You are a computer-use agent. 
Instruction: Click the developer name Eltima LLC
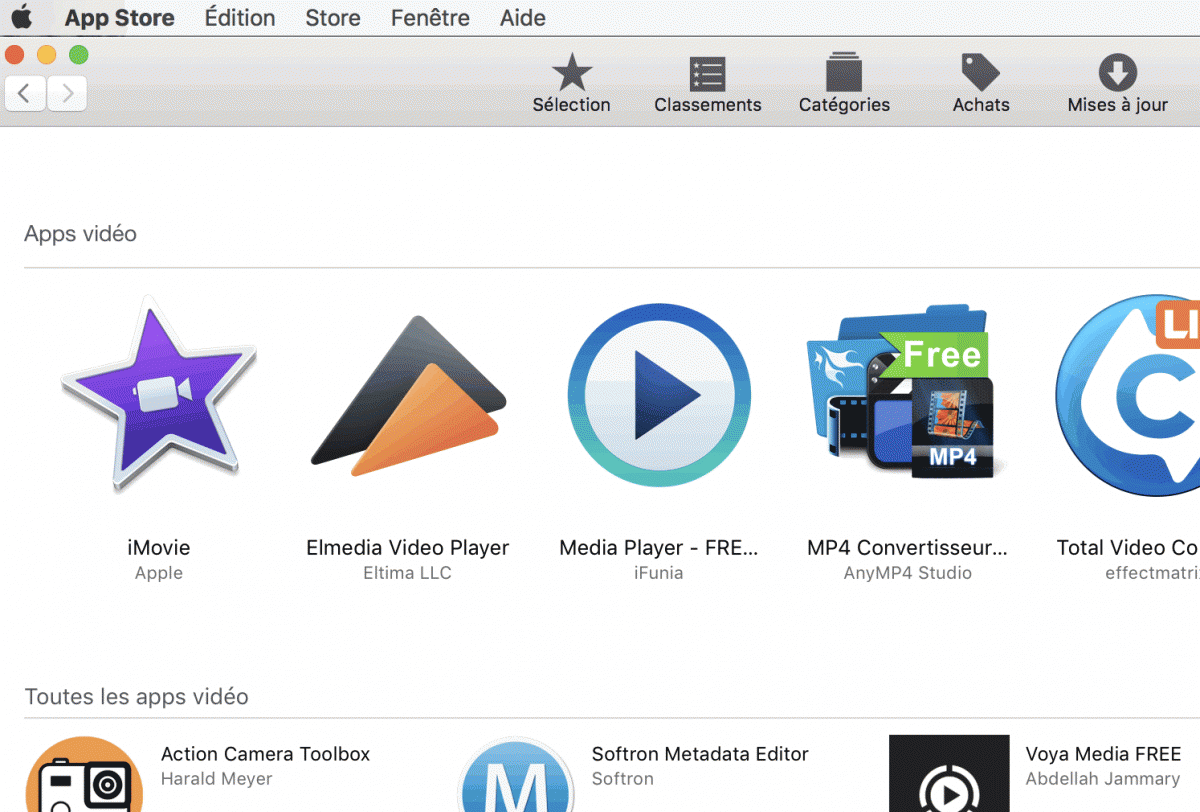(408, 573)
